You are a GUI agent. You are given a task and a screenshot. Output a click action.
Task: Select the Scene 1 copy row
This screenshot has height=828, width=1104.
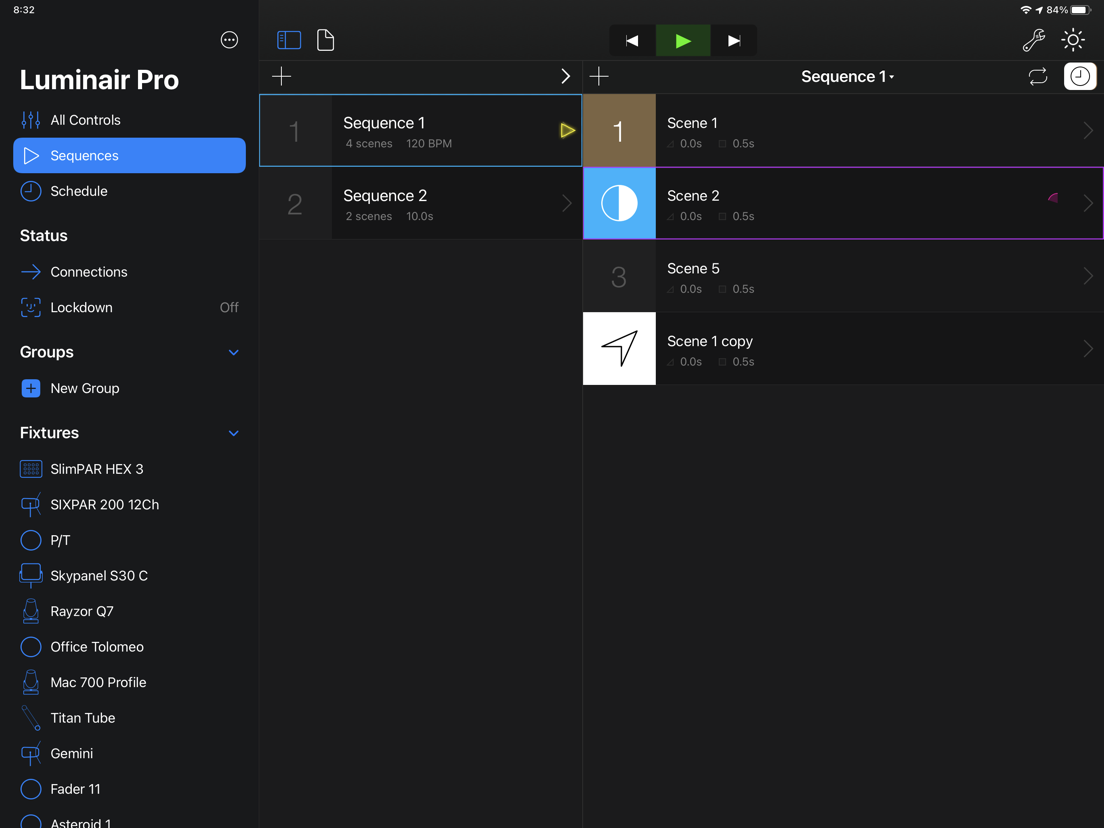click(843, 349)
